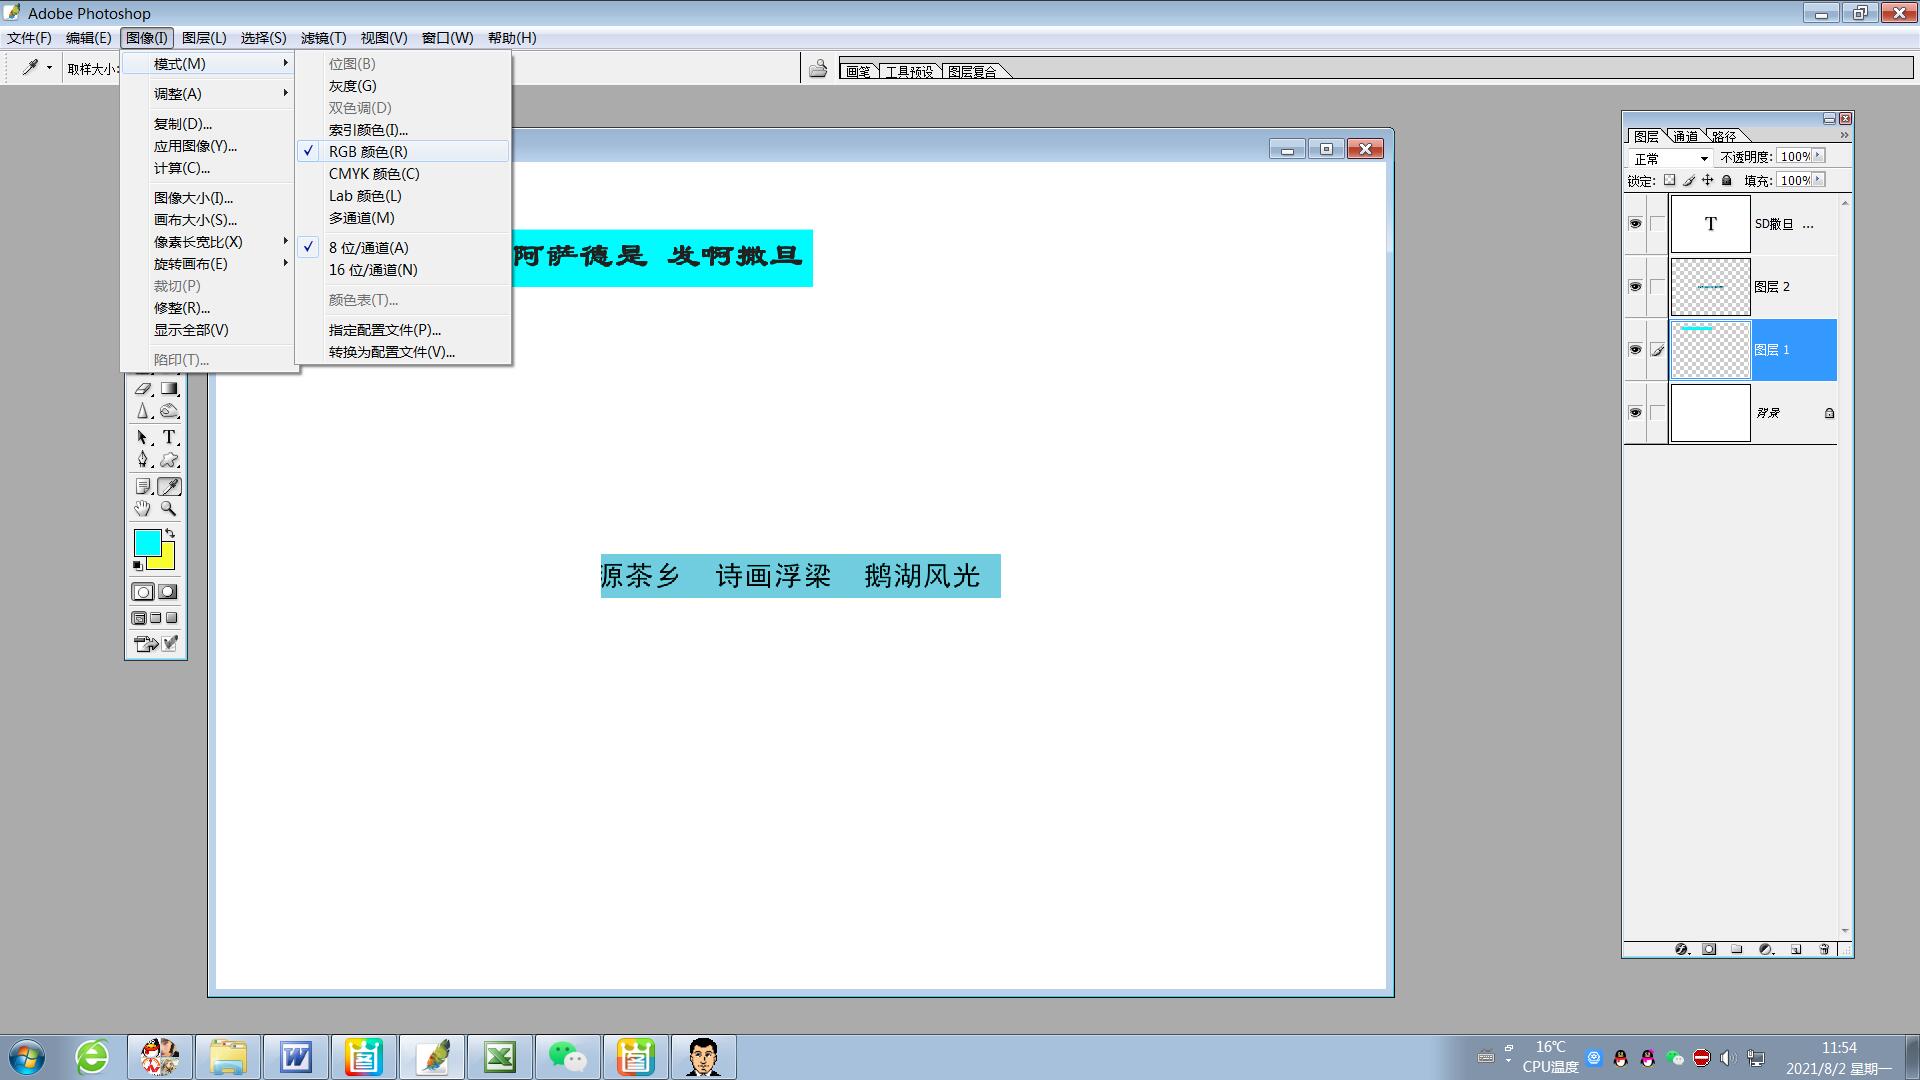
Task: Click 图像大小(I)... menu entry
Action: pyautogui.click(x=193, y=198)
